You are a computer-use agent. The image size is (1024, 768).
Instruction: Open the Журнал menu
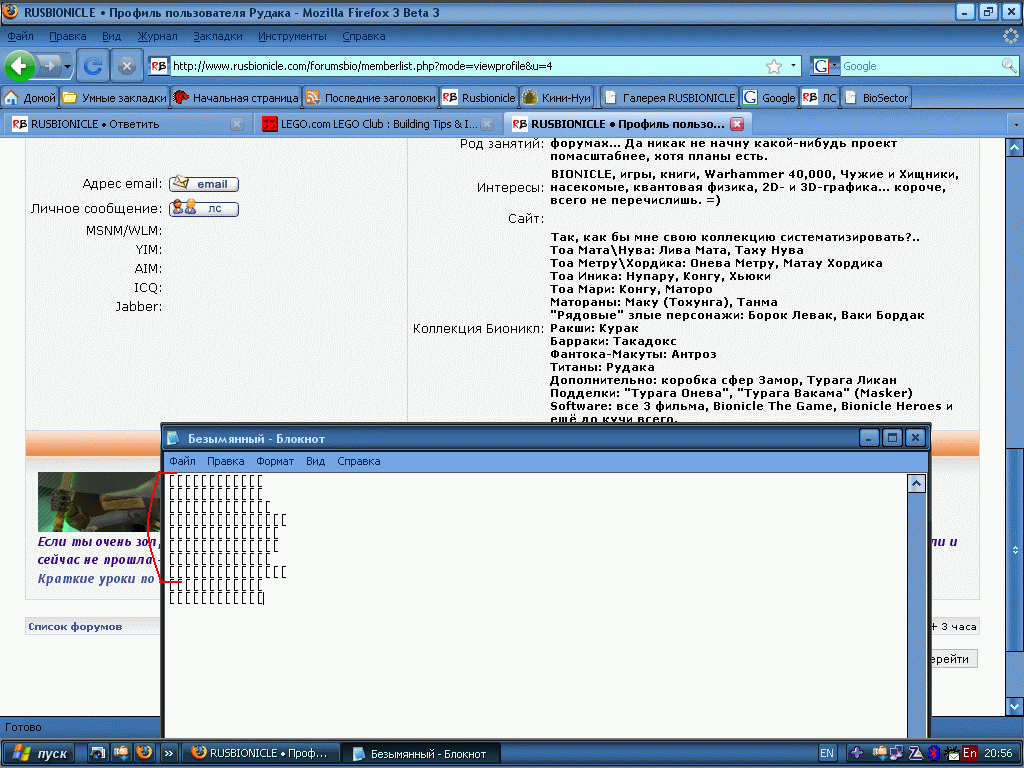(x=157, y=37)
